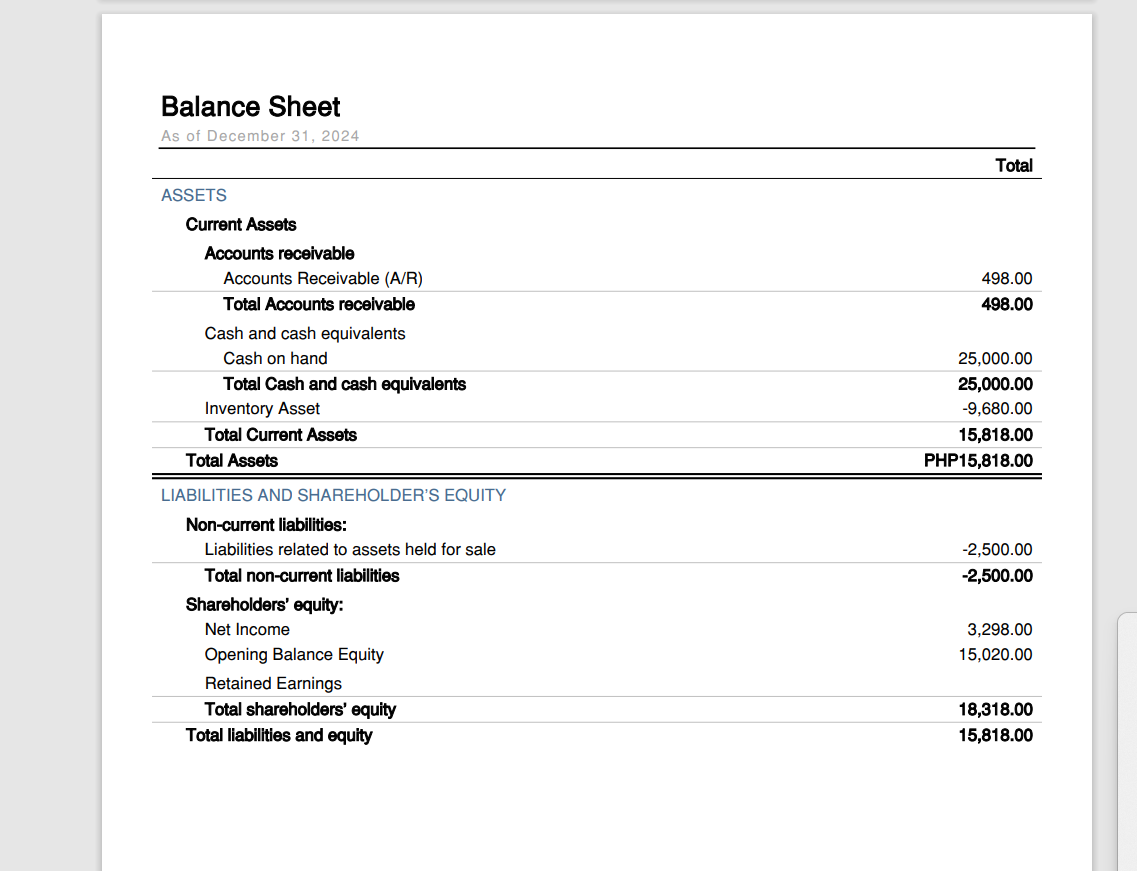Screen dimensions: 1137x871
Task: Click the Inventory Asset amount -9,680.00
Action: point(997,409)
